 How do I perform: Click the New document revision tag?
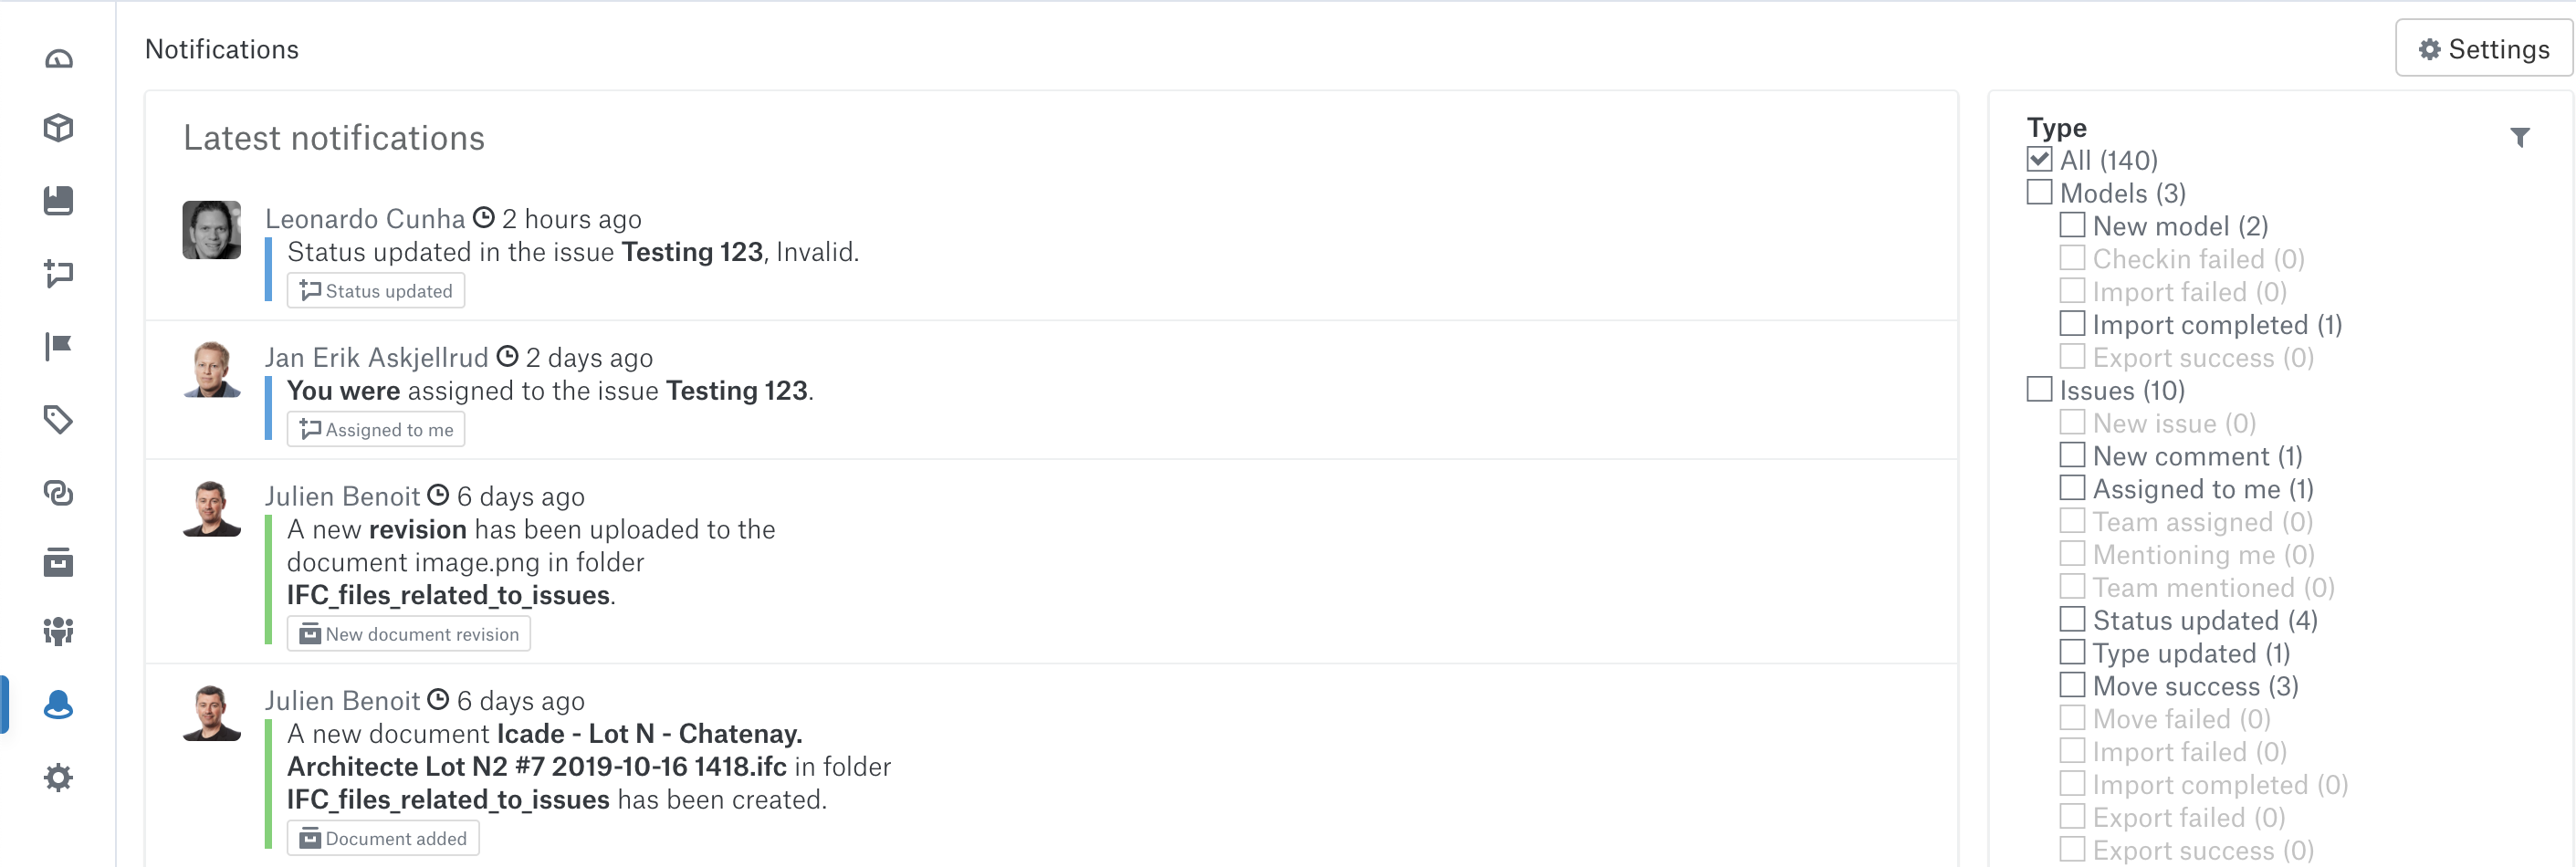pos(409,634)
